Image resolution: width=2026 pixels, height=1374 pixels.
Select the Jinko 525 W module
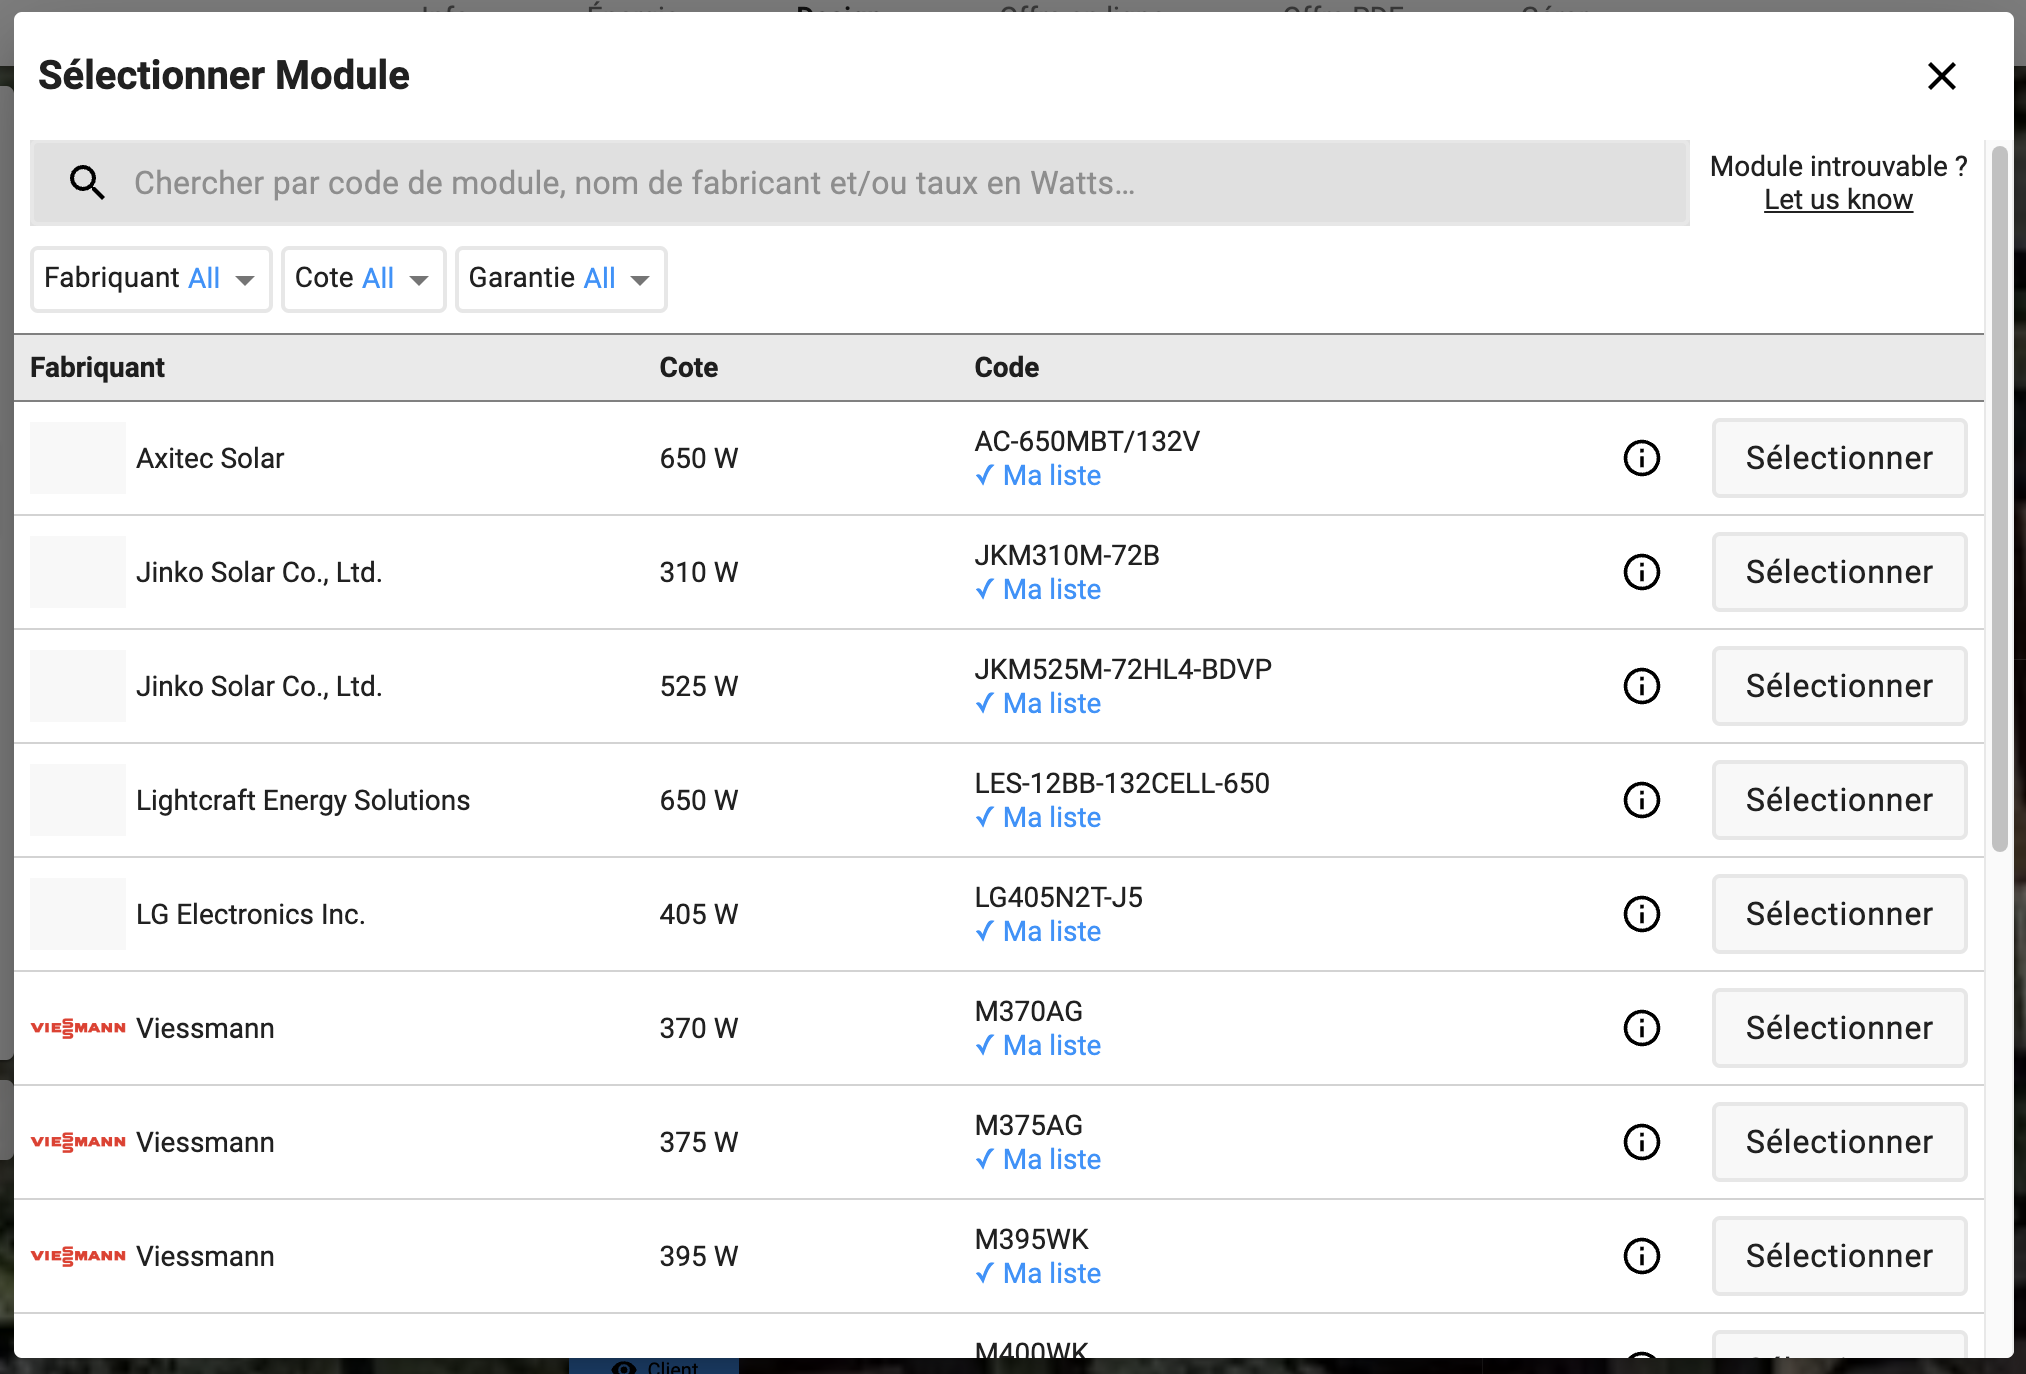point(1839,686)
